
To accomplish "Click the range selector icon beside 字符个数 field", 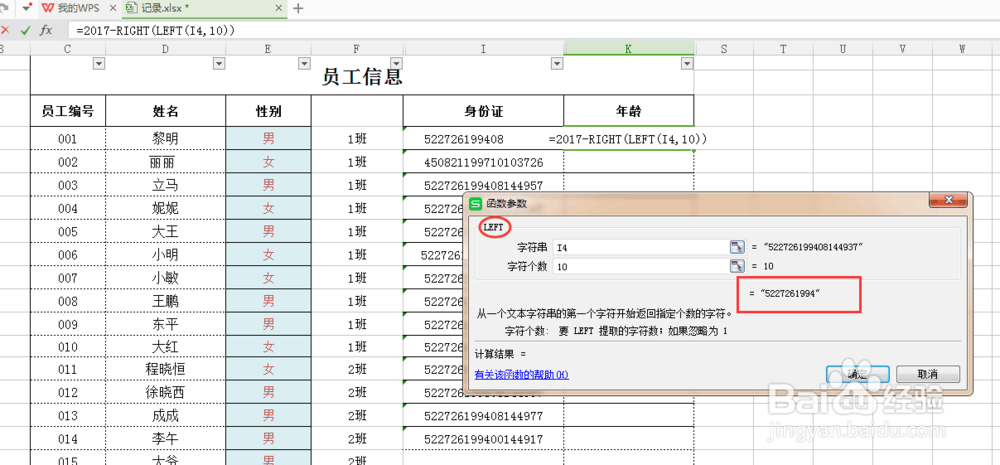I will 737,266.
